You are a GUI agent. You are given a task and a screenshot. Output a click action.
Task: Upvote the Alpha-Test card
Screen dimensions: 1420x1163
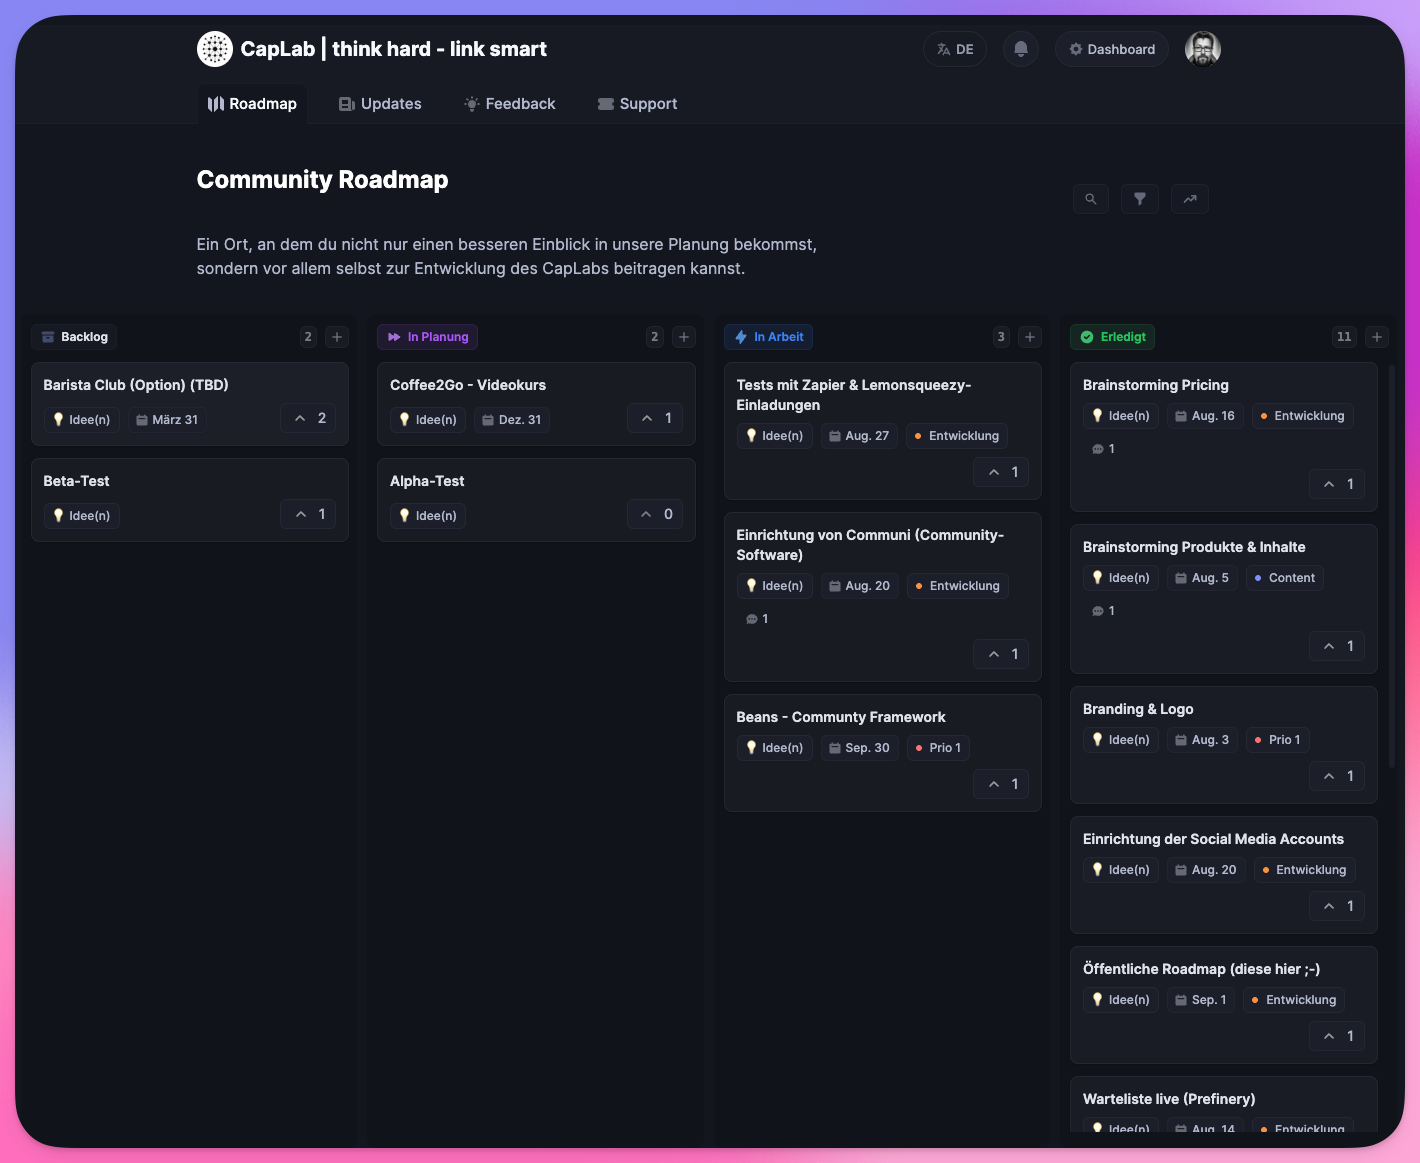point(657,514)
